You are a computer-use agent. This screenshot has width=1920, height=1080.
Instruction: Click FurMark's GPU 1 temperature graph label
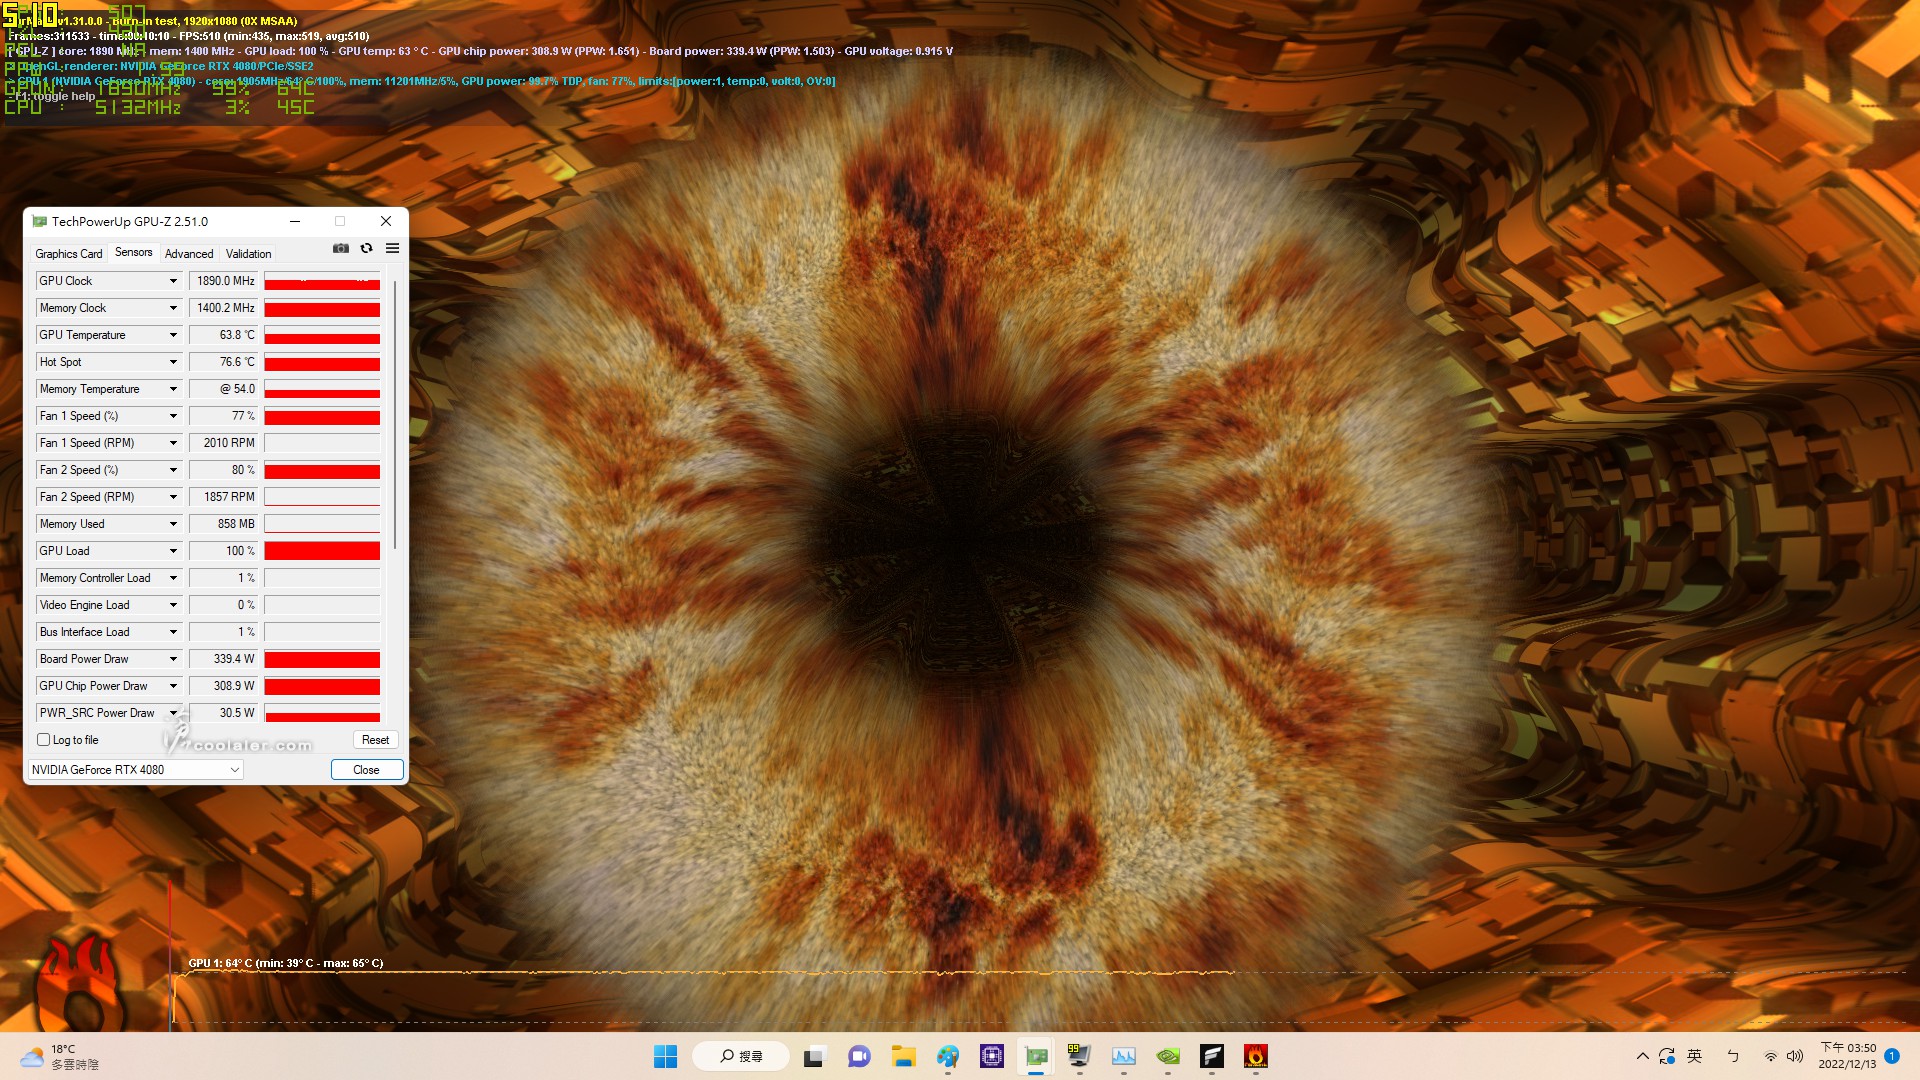point(286,963)
